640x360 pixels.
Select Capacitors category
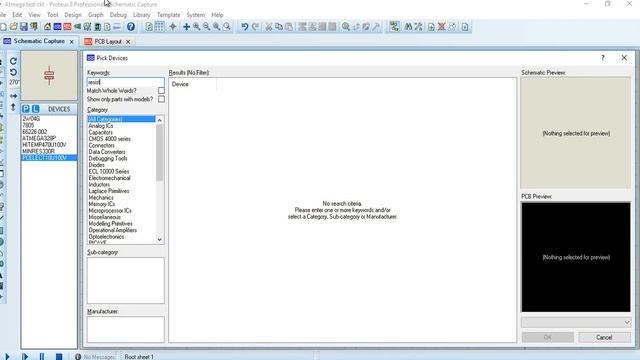[x=100, y=132]
